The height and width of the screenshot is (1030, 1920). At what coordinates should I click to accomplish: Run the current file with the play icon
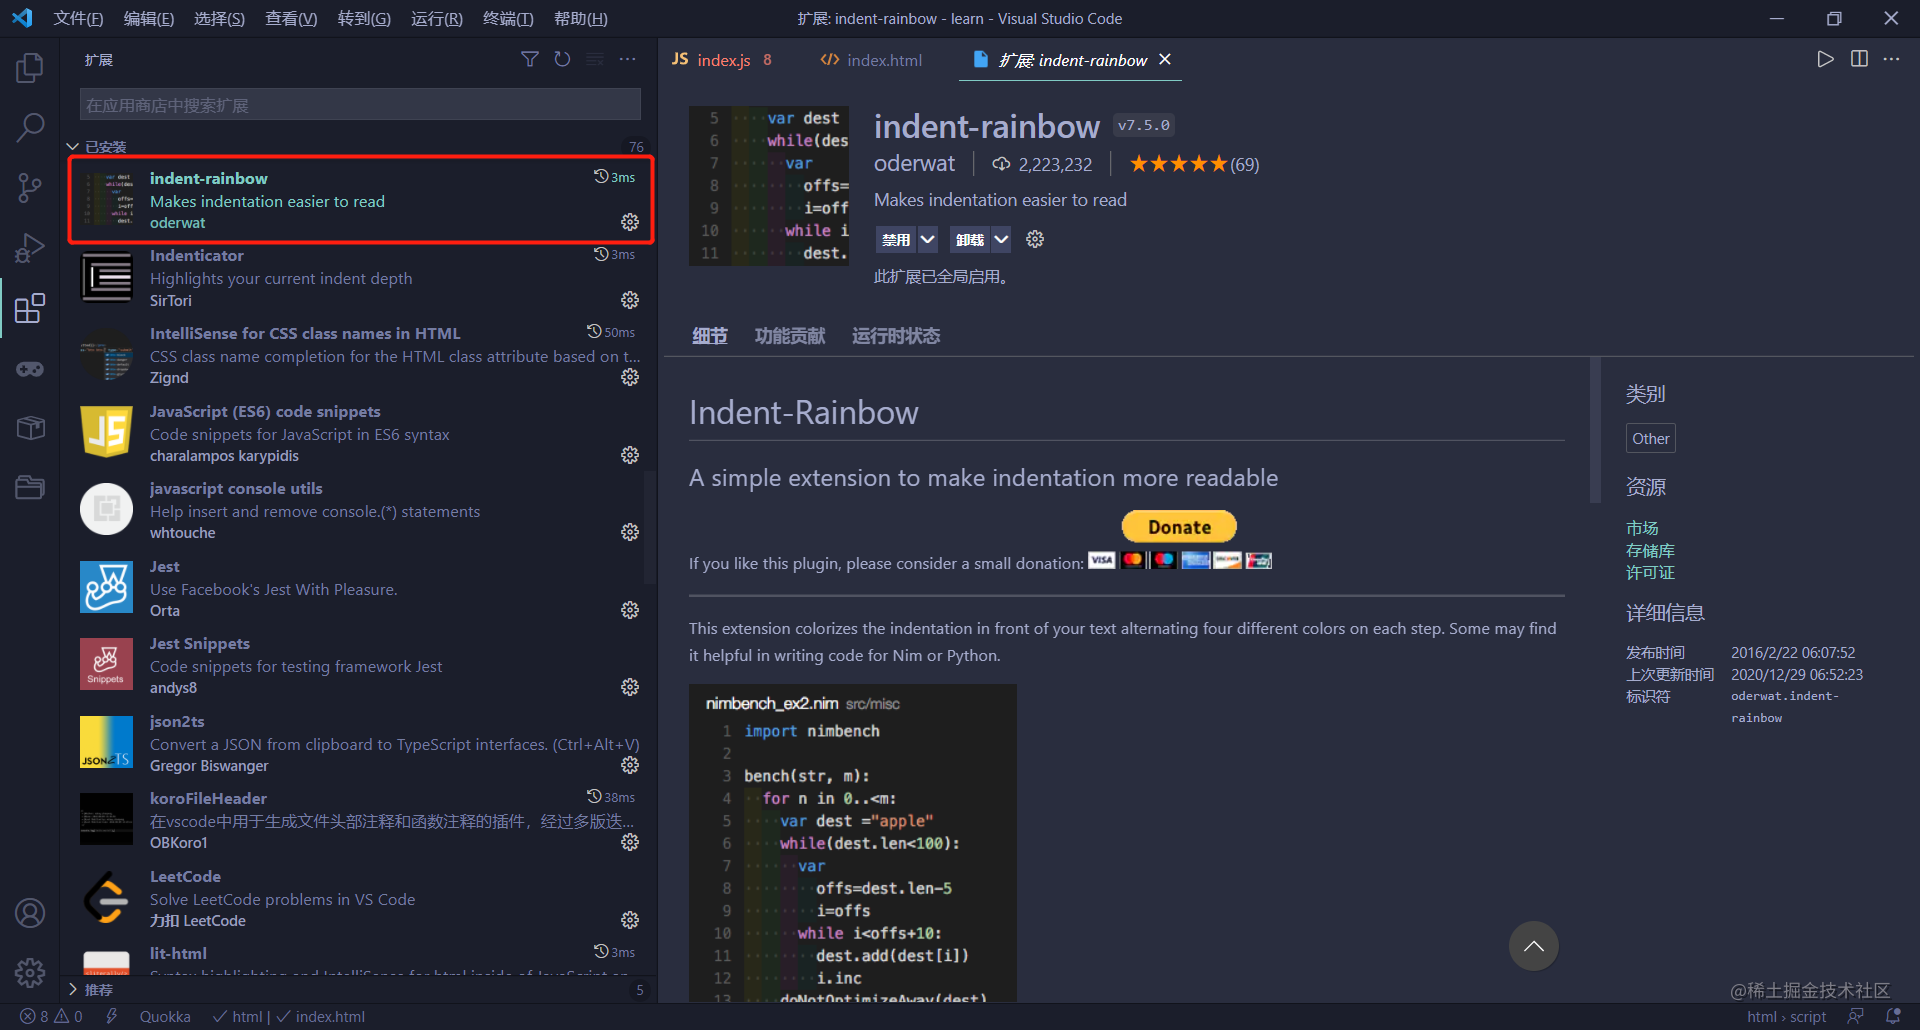(x=1824, y=58)
